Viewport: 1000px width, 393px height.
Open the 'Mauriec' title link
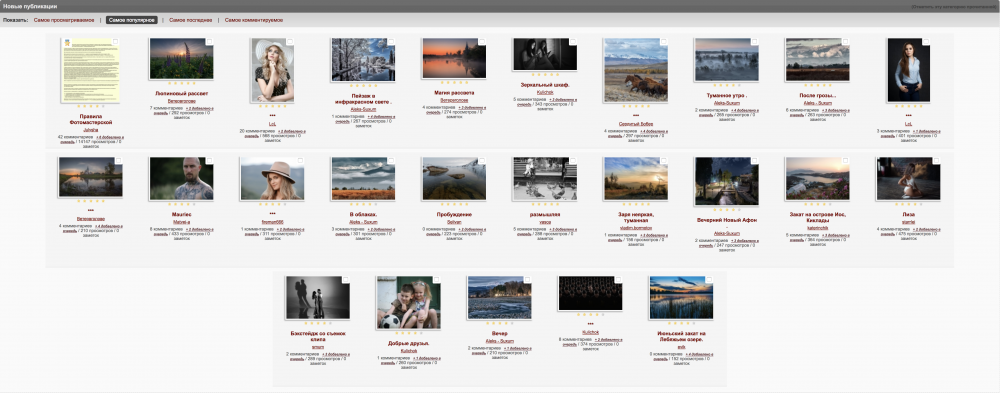[x=181, y=214]
